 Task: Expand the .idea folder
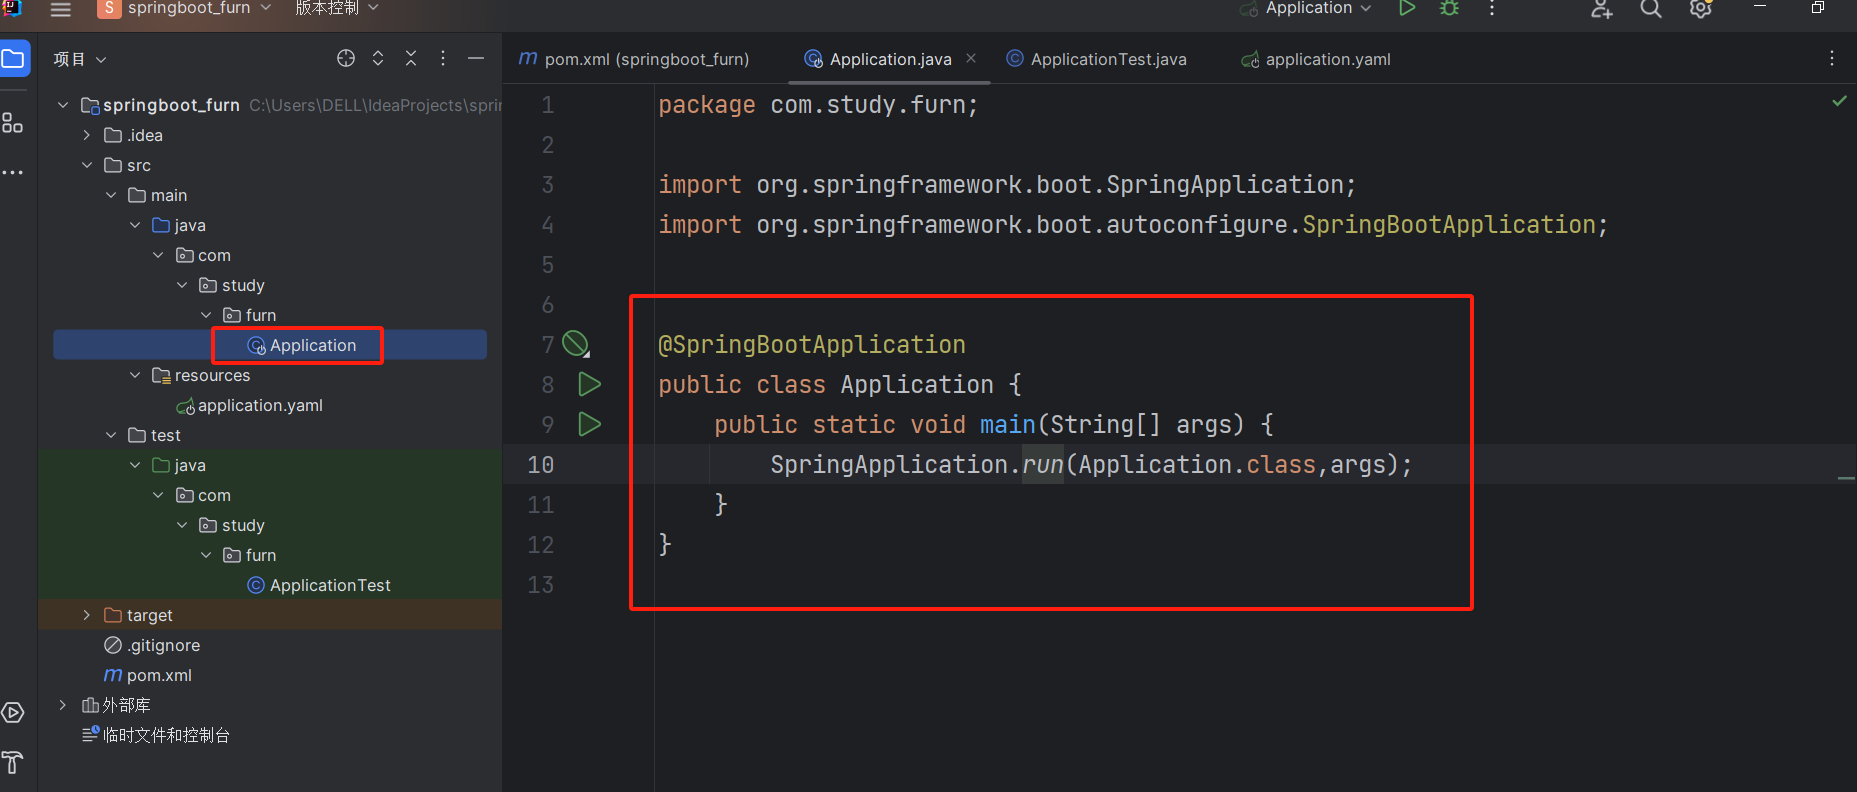[x=87, y=135]
